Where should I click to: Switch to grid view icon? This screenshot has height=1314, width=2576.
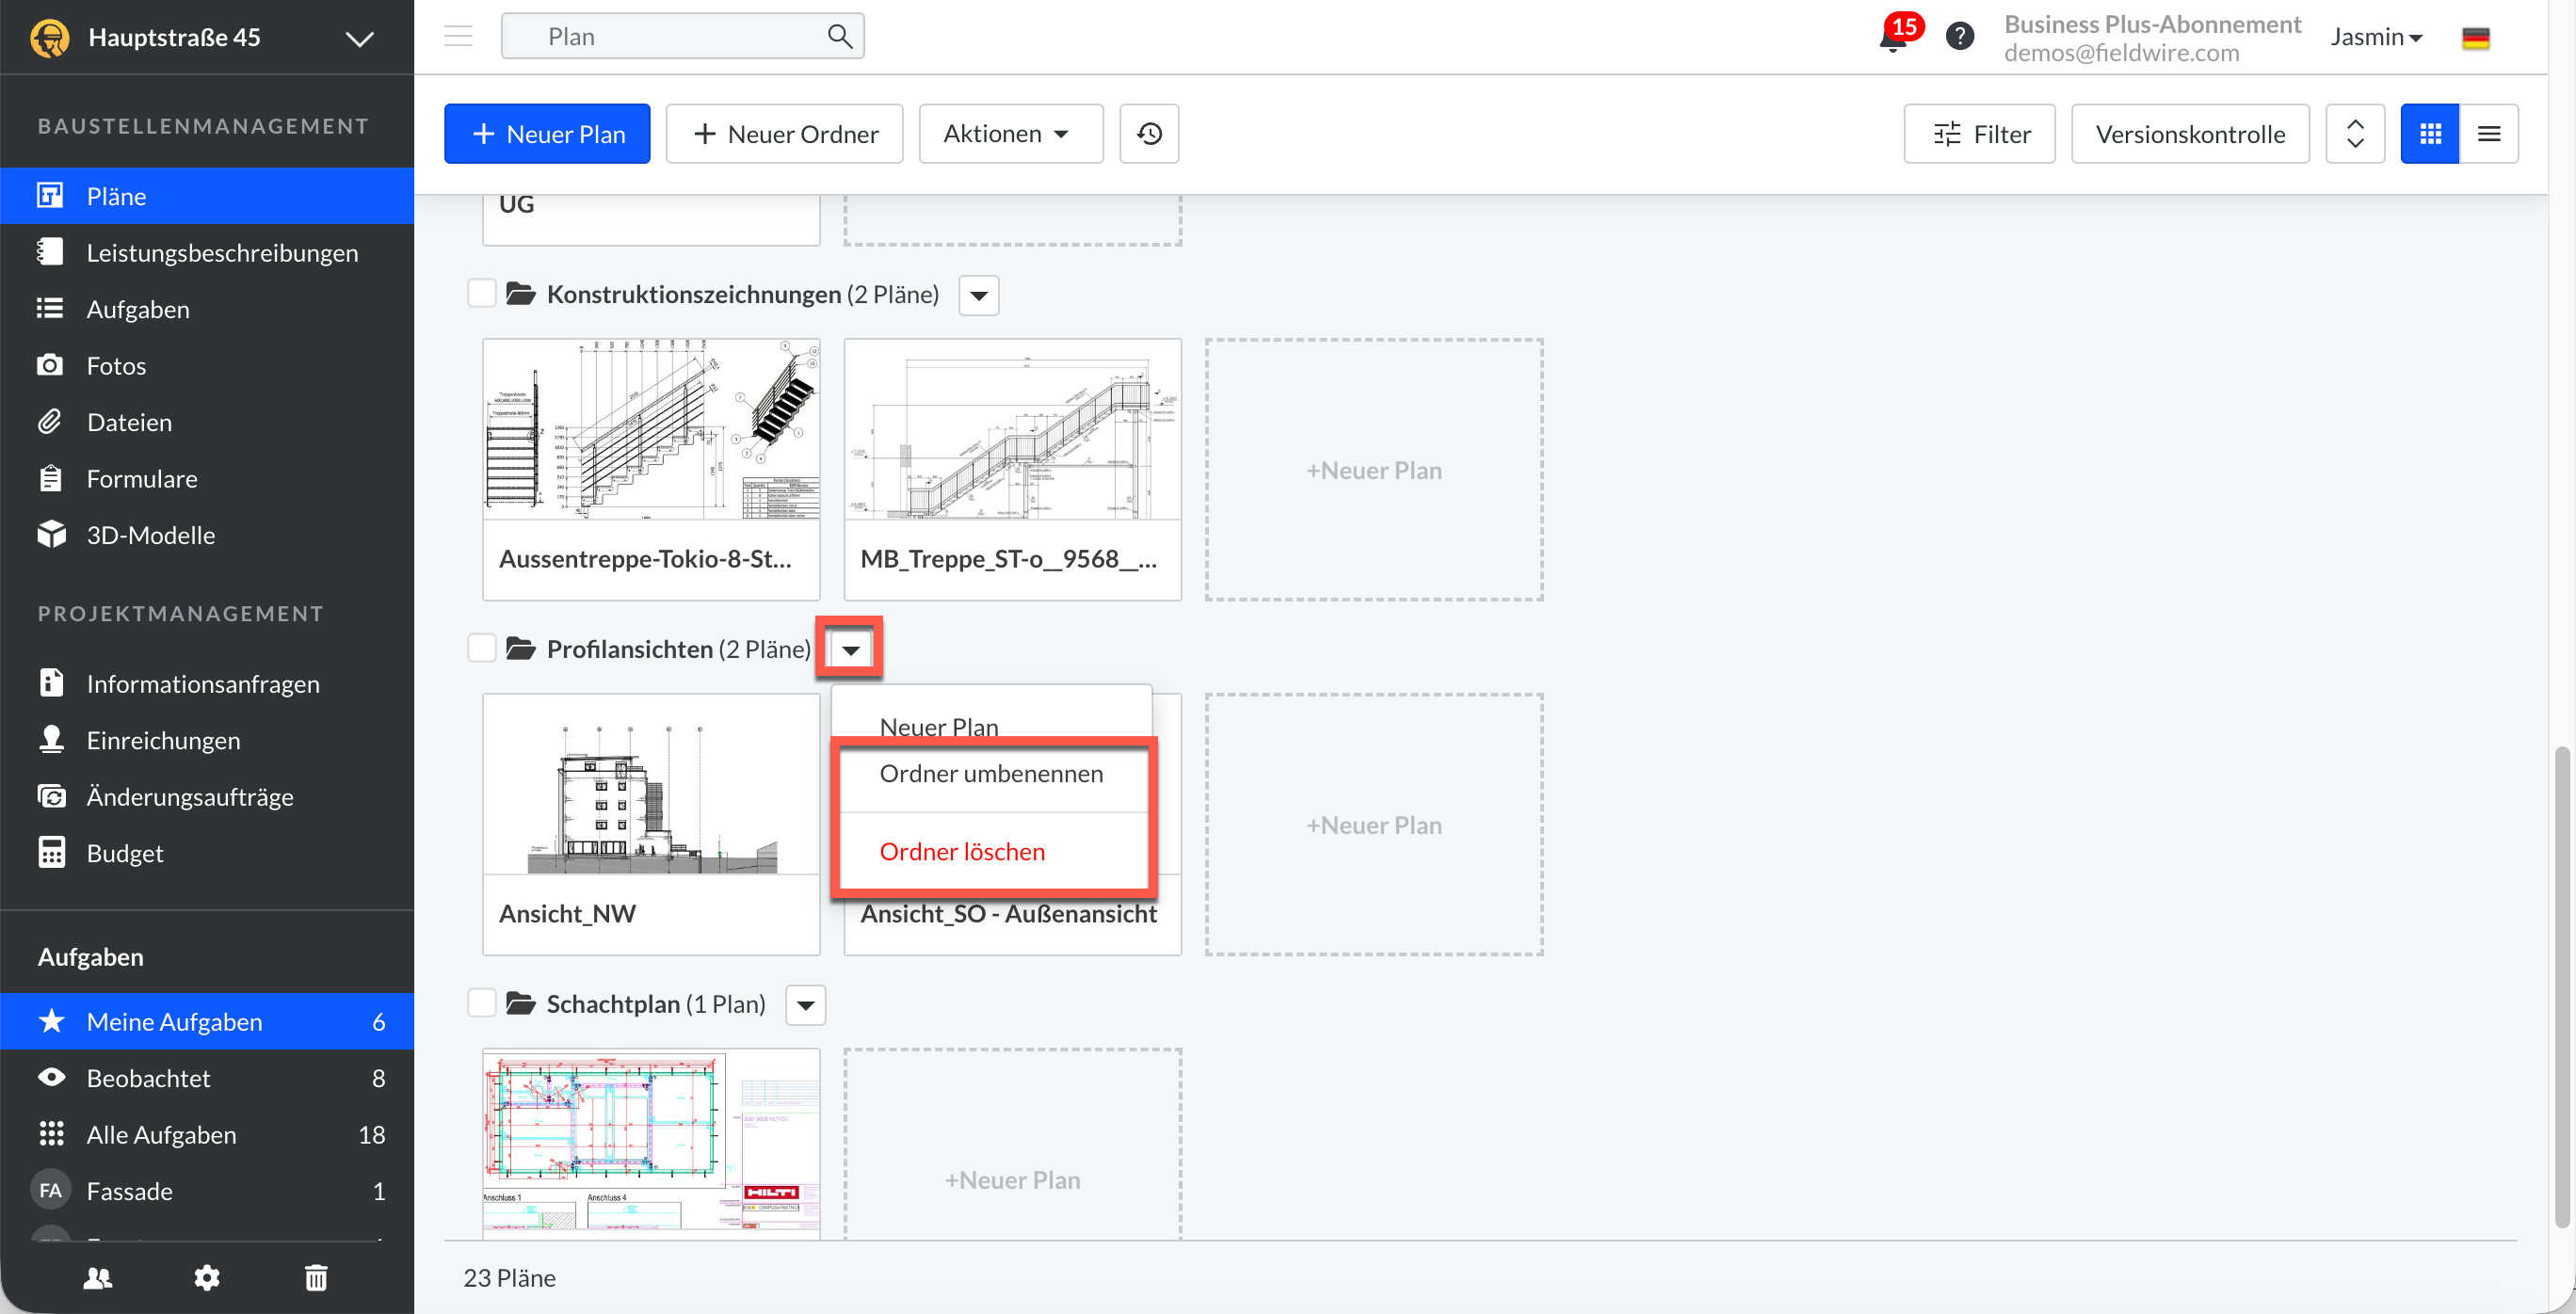pos(2430,134)
